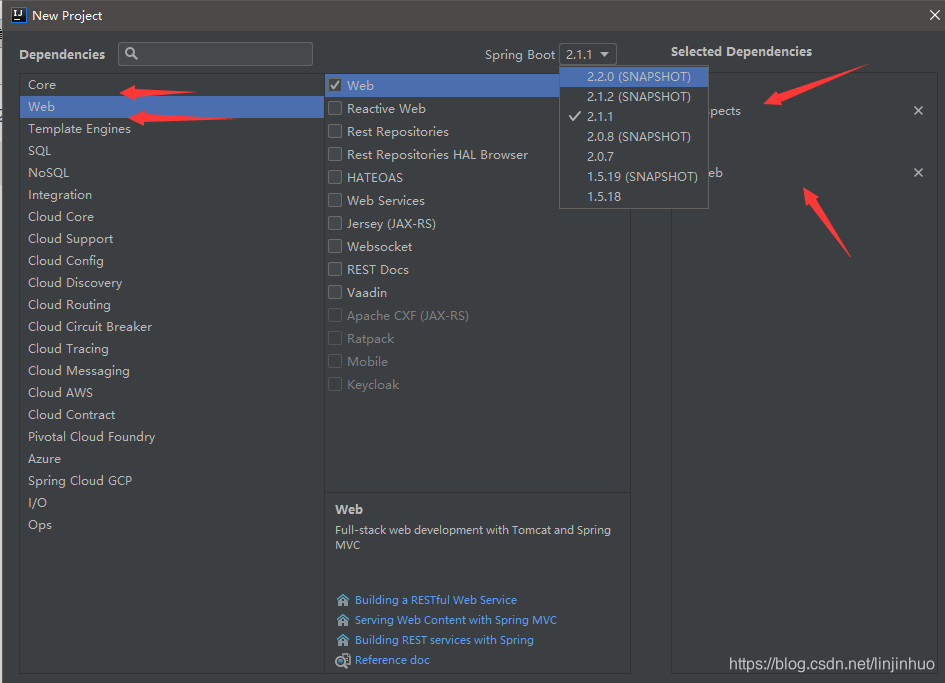Open the Reference doc link

(392, 660)
